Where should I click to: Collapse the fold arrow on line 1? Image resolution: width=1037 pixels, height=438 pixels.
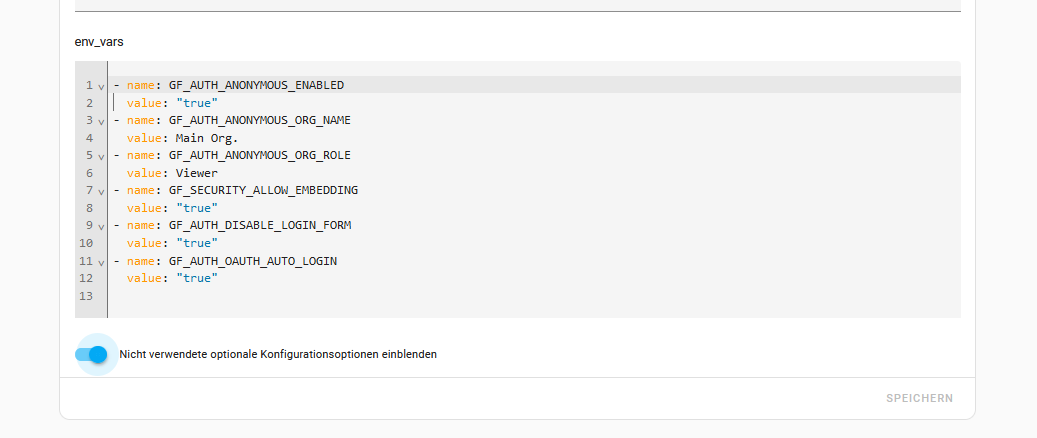[x=101, y=87]
